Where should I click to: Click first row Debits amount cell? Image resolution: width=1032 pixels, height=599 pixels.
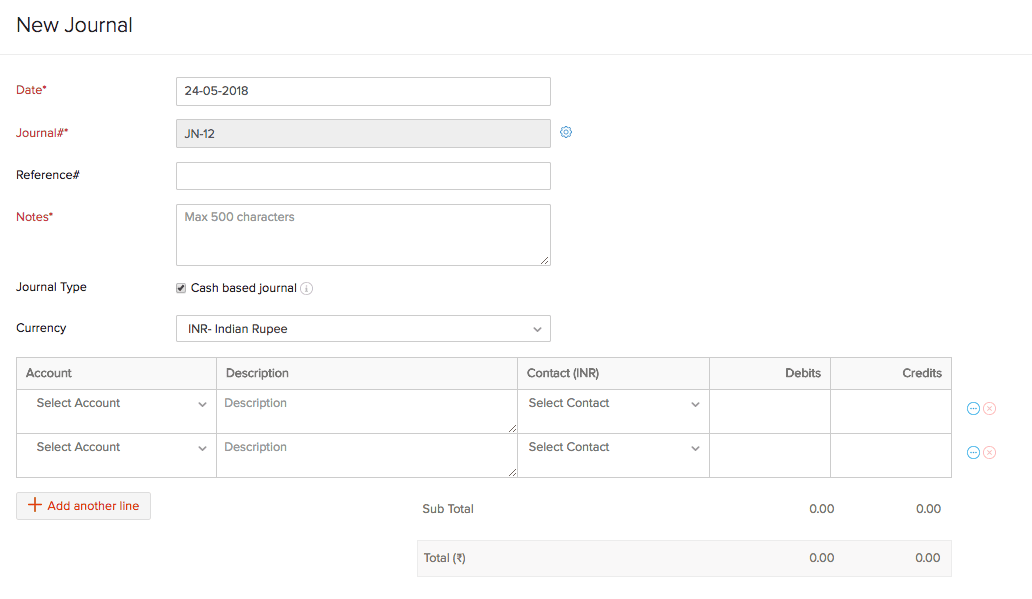coord(770,411)
